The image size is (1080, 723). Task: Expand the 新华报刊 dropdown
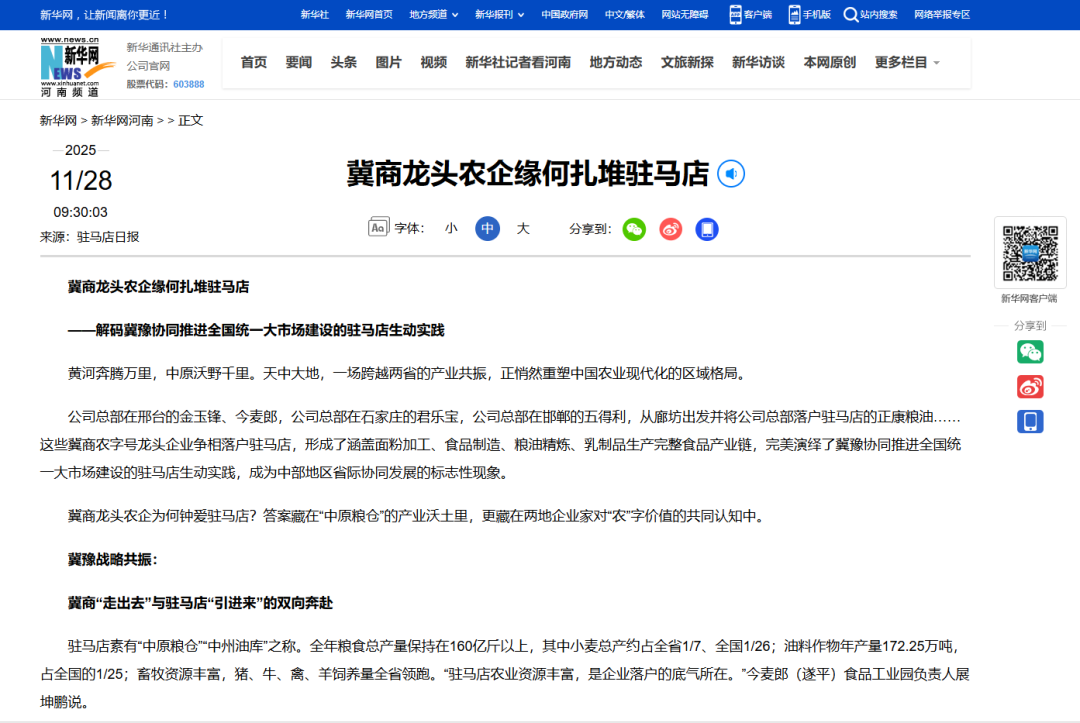tap(500, 15)
